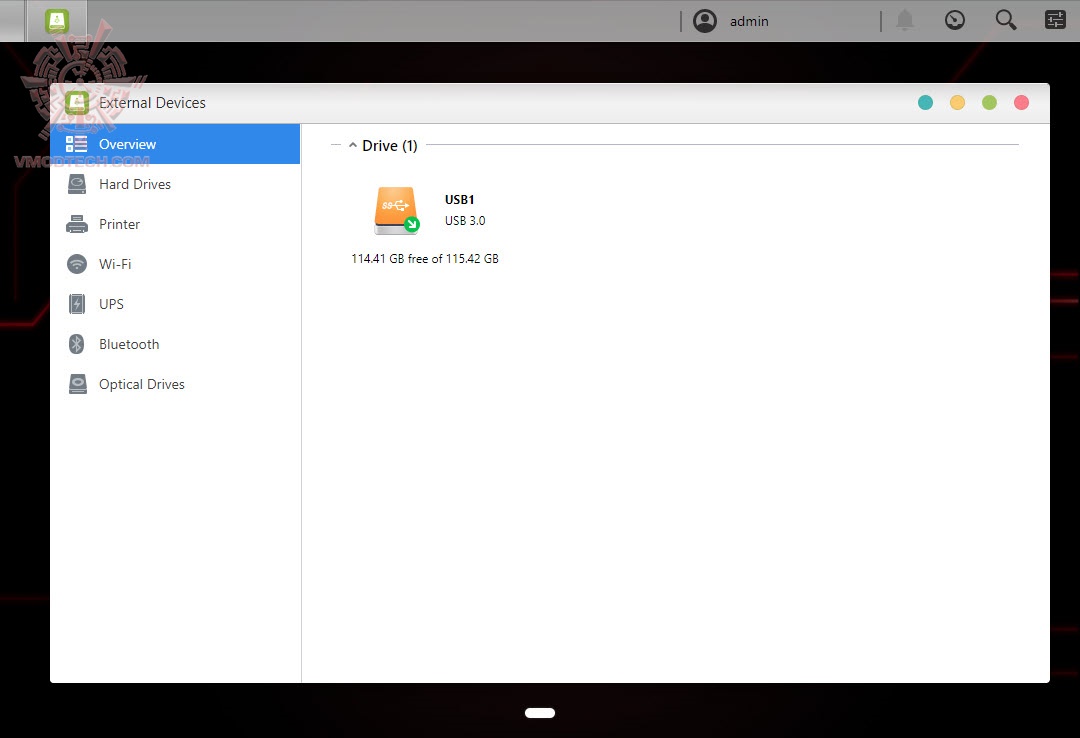Select the USB1 drive icon

(397, 210)
